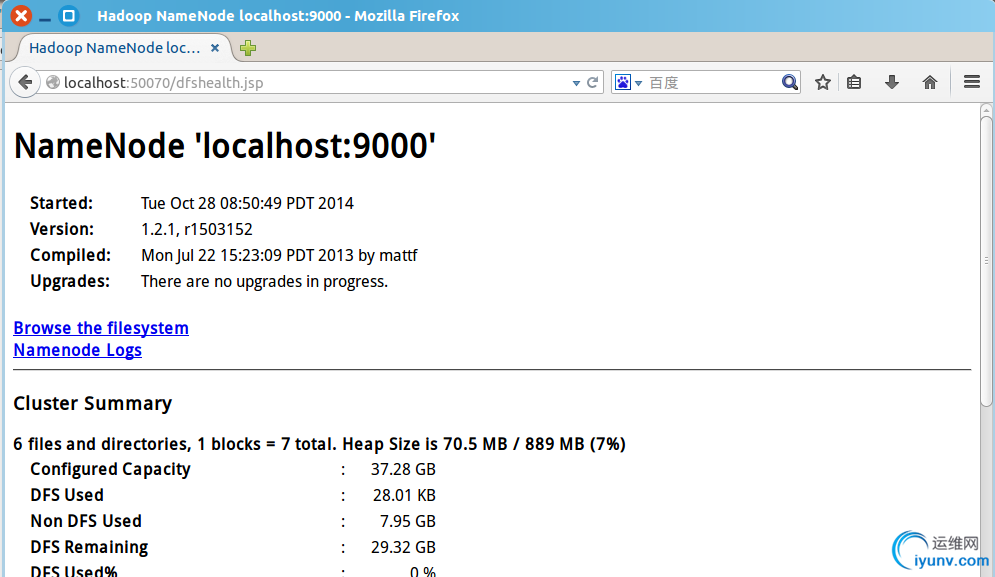Click the search magnifier icon
The height and width of the screenshot is (577, 995).
pyautogui.click(x=789, y=82)
